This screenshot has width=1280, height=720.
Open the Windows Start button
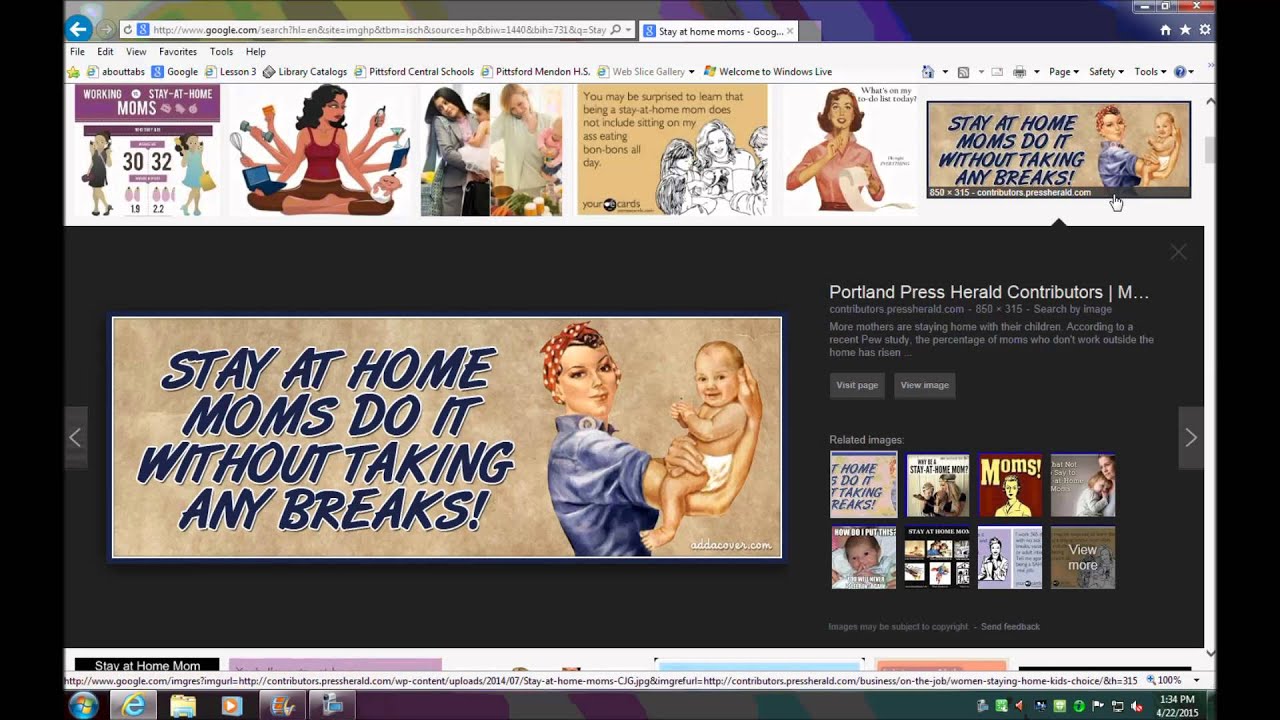tap(83, 705)
